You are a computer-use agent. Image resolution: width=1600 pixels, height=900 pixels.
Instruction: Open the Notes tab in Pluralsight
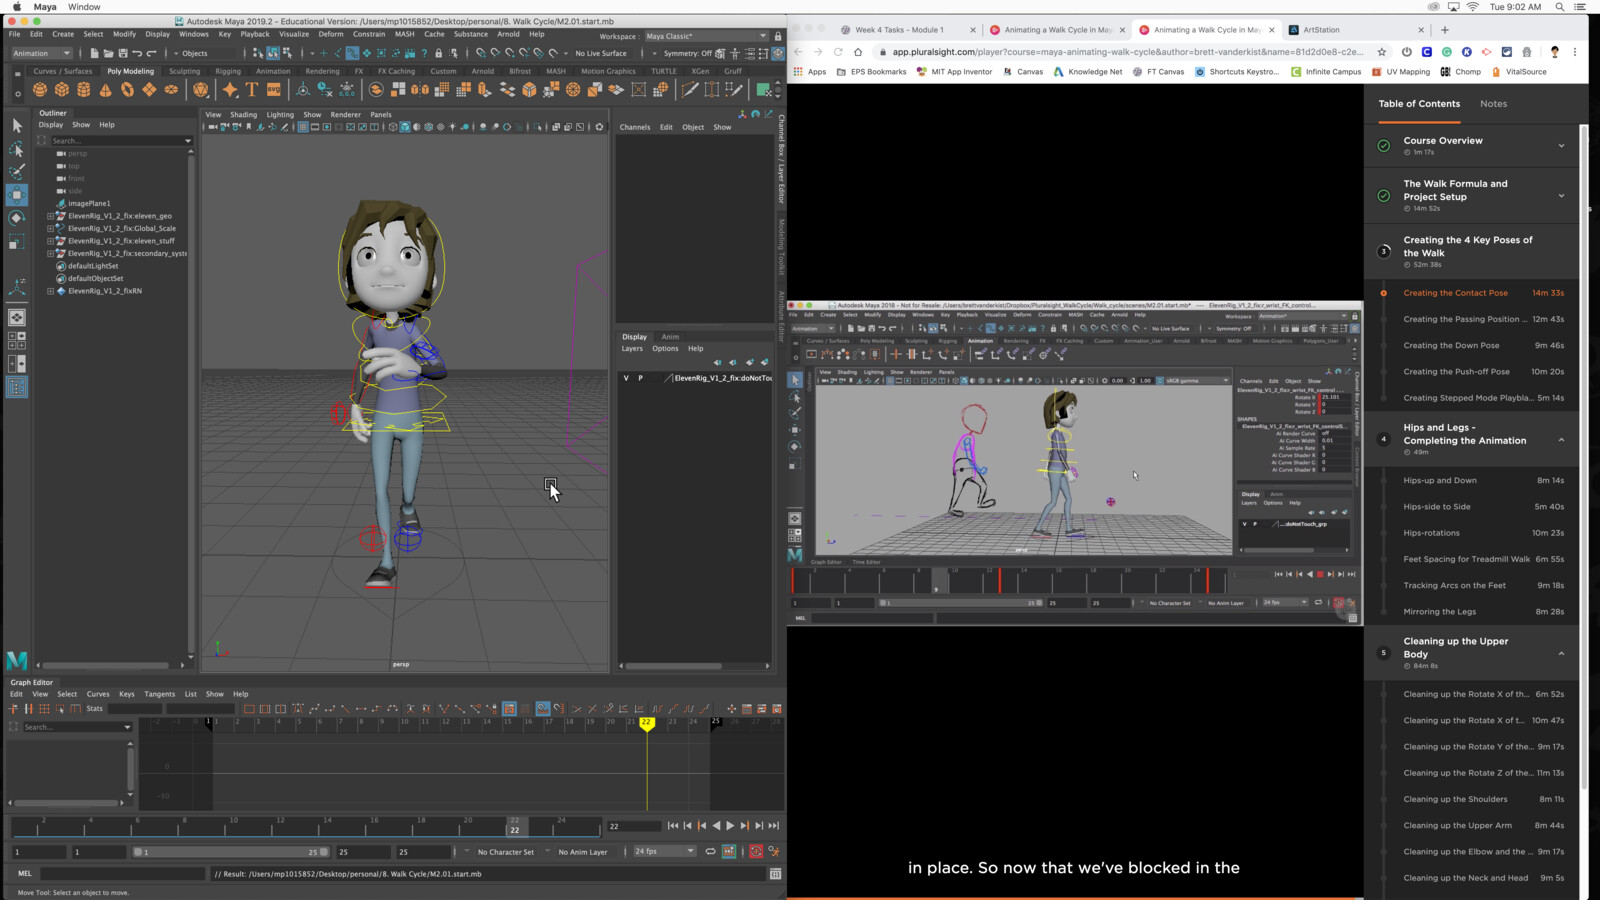[x=1493, y=104]
